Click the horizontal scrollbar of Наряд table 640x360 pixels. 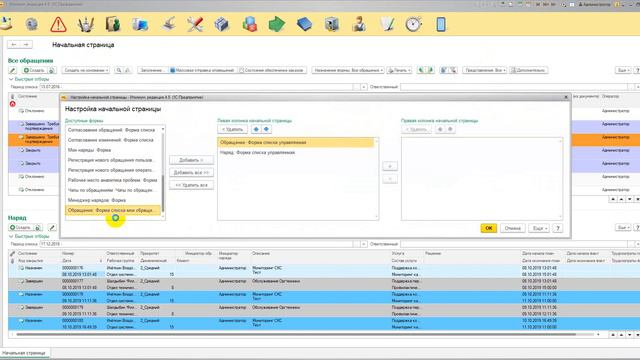pos(296,335)
